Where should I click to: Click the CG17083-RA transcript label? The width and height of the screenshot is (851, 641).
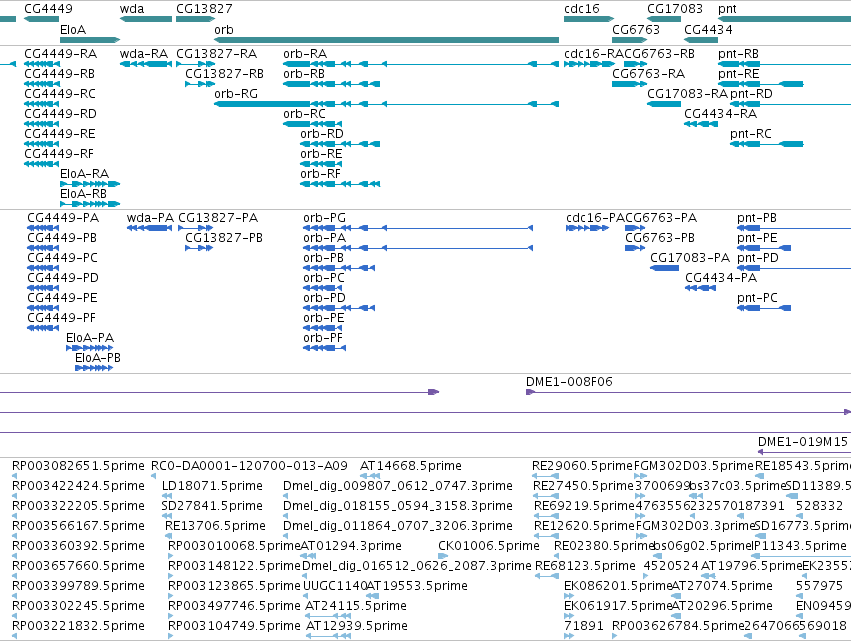point(687,94)
